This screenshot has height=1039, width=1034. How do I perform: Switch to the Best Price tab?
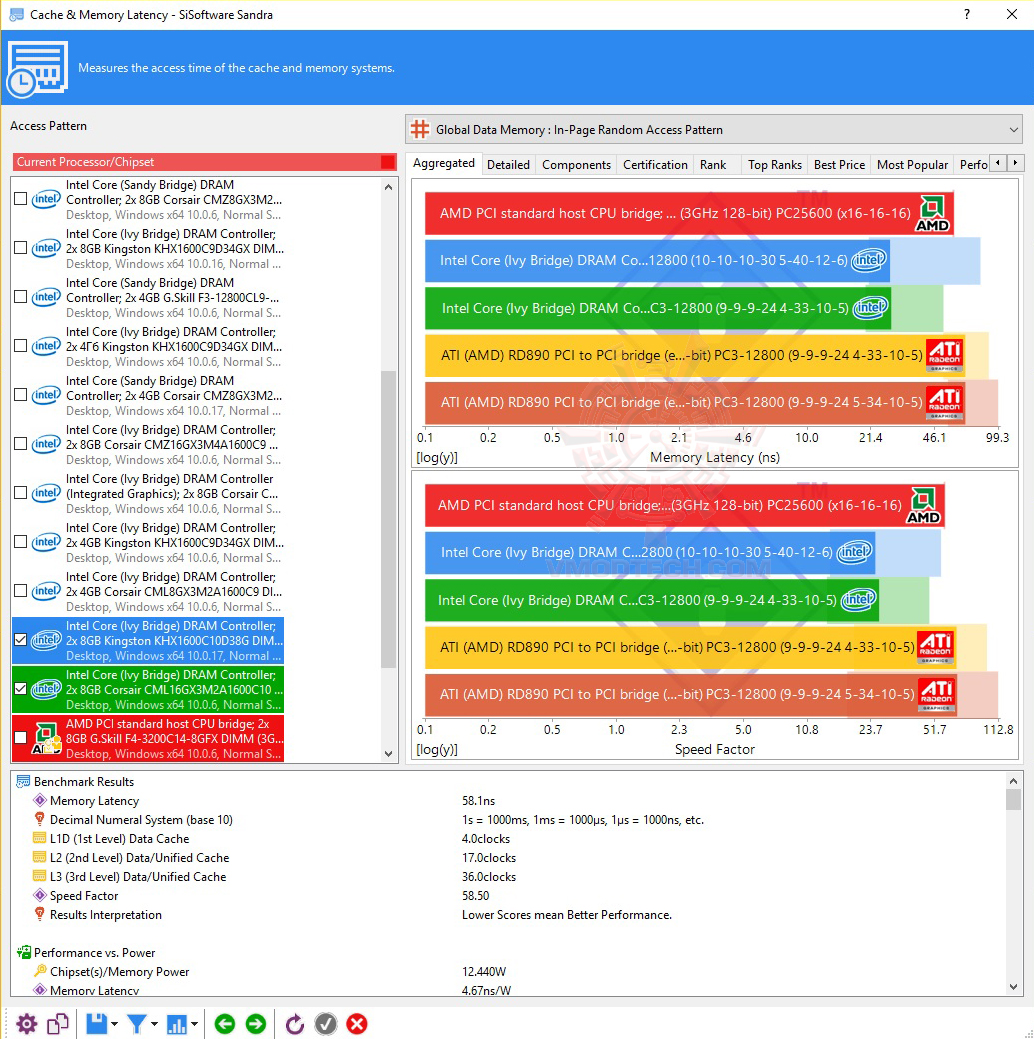pyautogui.click(x=839, y=164)
